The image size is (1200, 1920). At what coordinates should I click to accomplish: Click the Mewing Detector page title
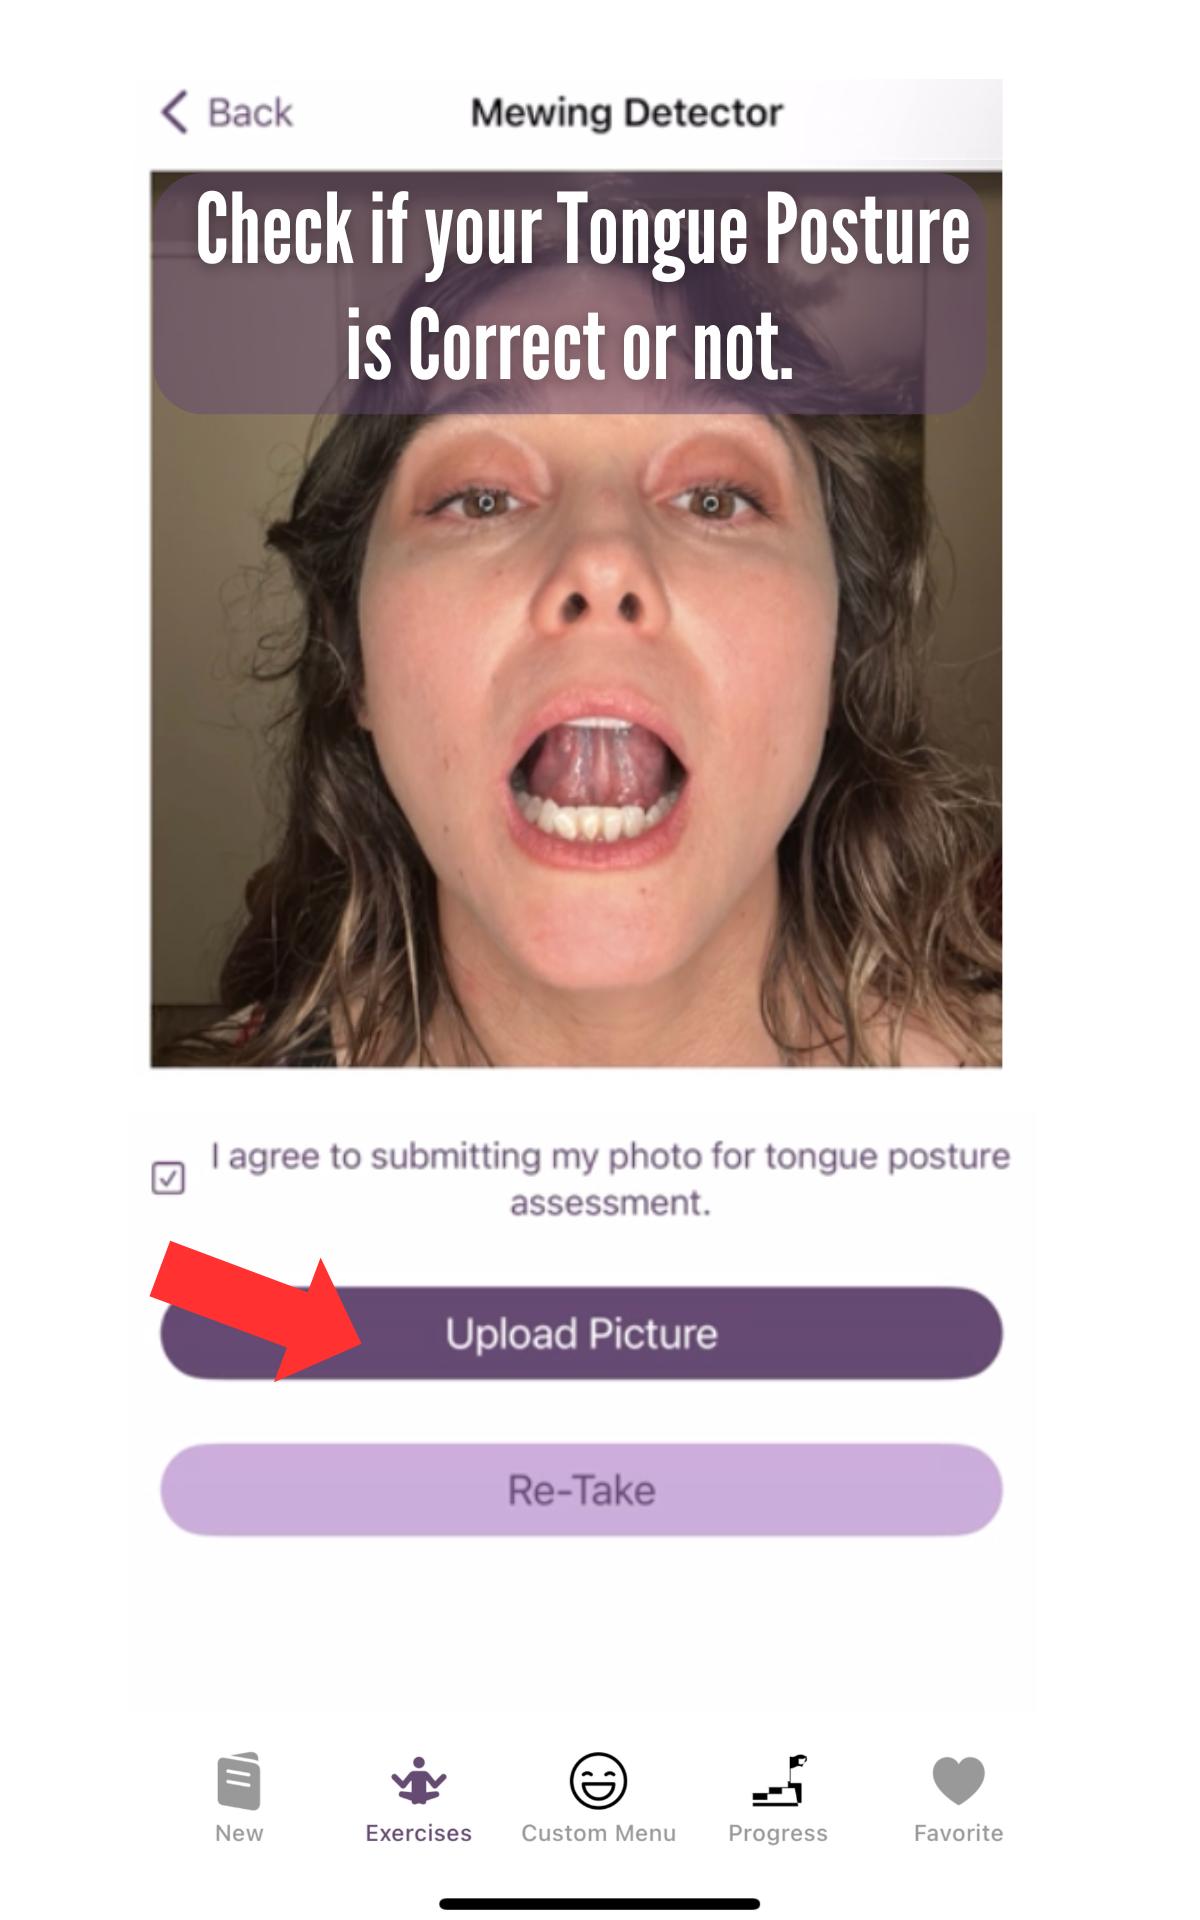pos(626,113)
